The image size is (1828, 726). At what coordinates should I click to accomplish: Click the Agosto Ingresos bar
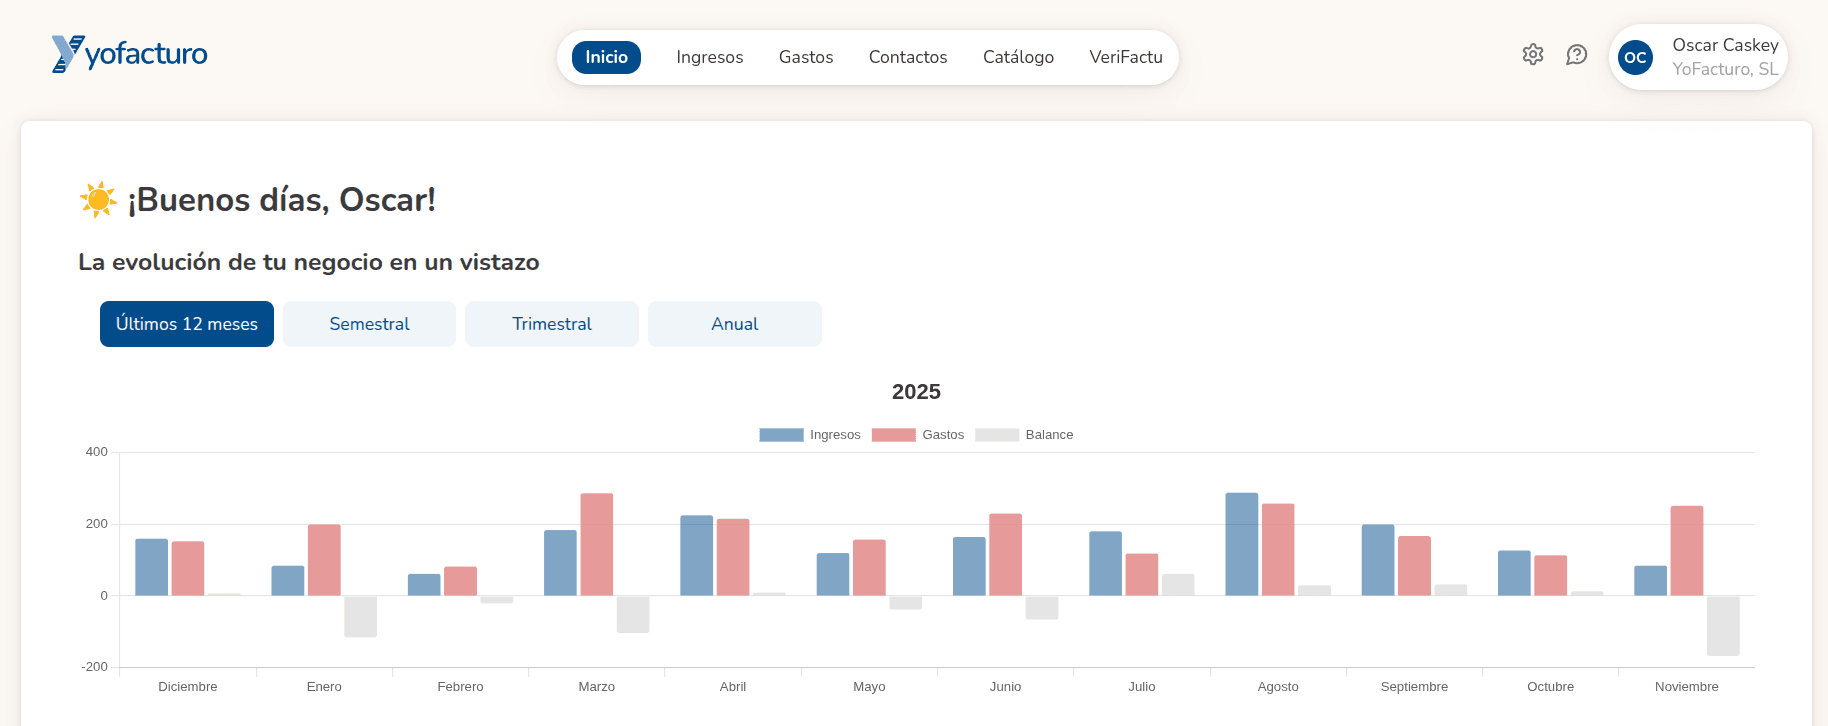pos(1241,545)
